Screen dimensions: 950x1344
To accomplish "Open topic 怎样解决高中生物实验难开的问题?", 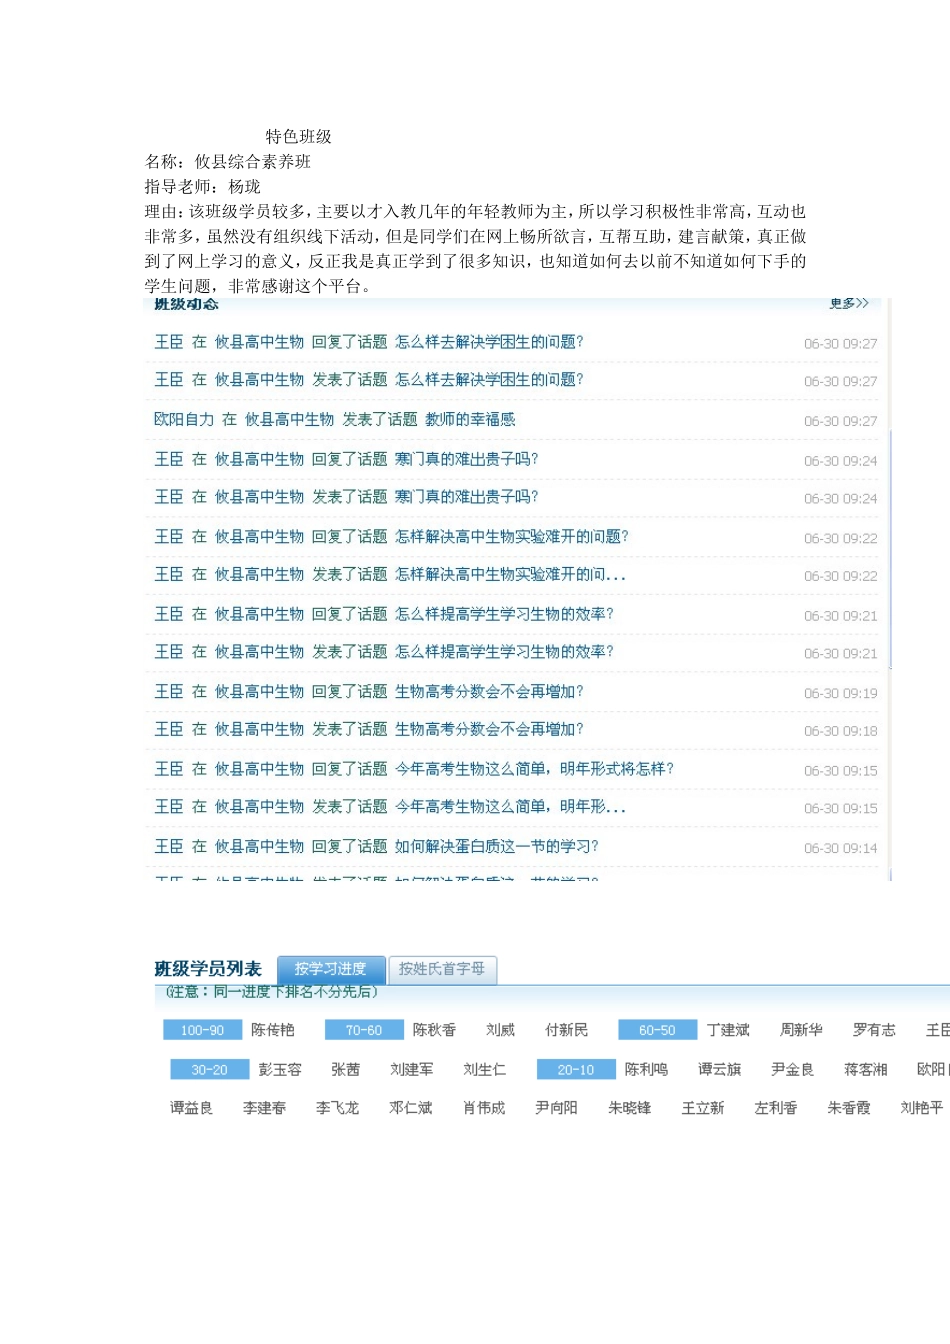I will pos(511,537).
